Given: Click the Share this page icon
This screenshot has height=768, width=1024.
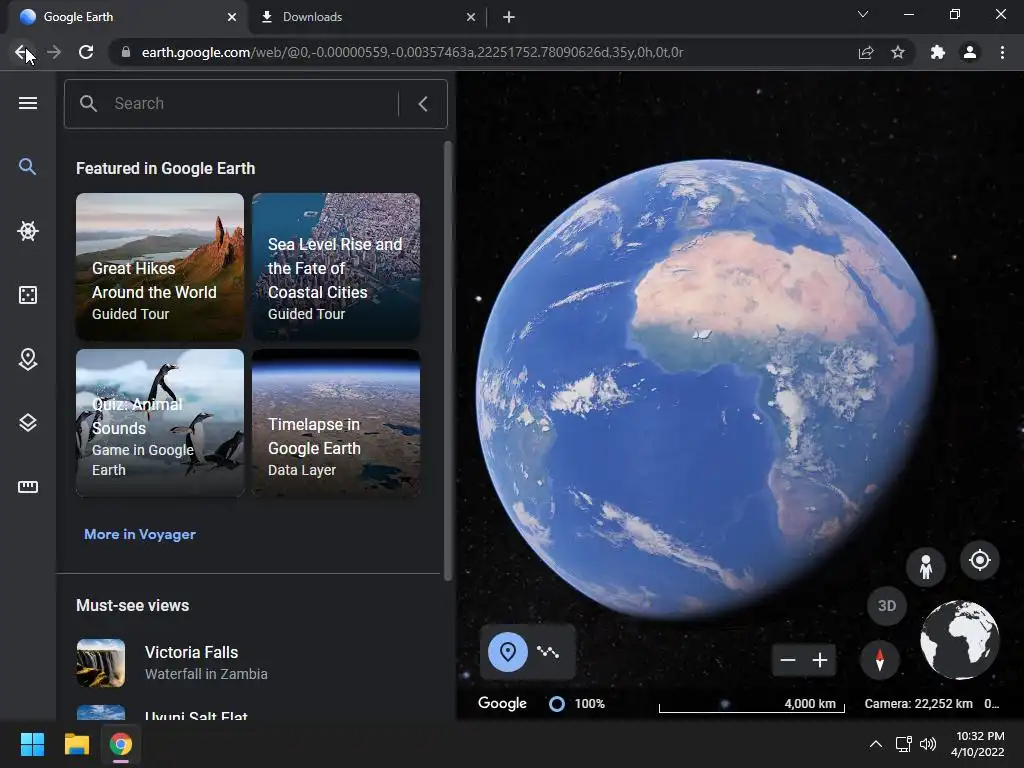Looking at the screenshot, I should click(x=866, y=52).
